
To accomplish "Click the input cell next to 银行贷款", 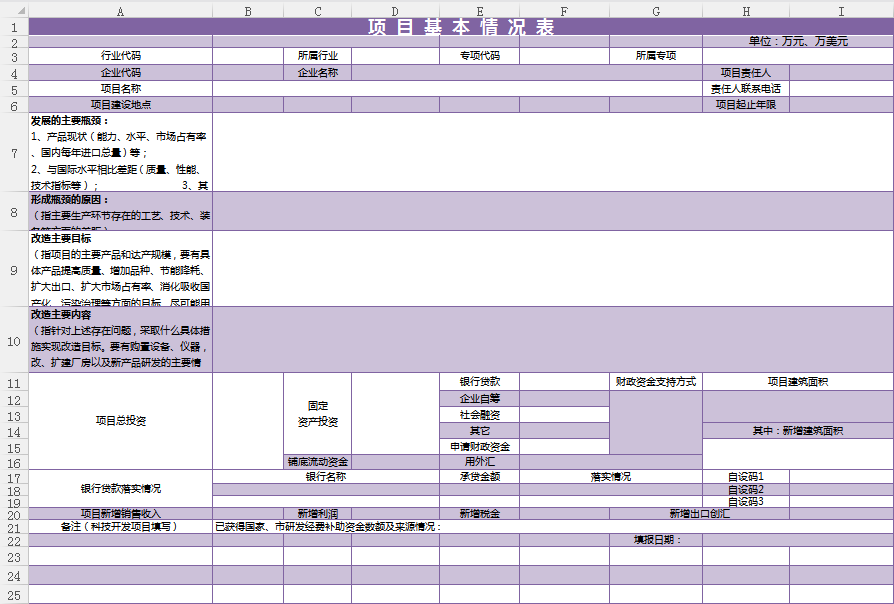I will (x=564, y=382).
